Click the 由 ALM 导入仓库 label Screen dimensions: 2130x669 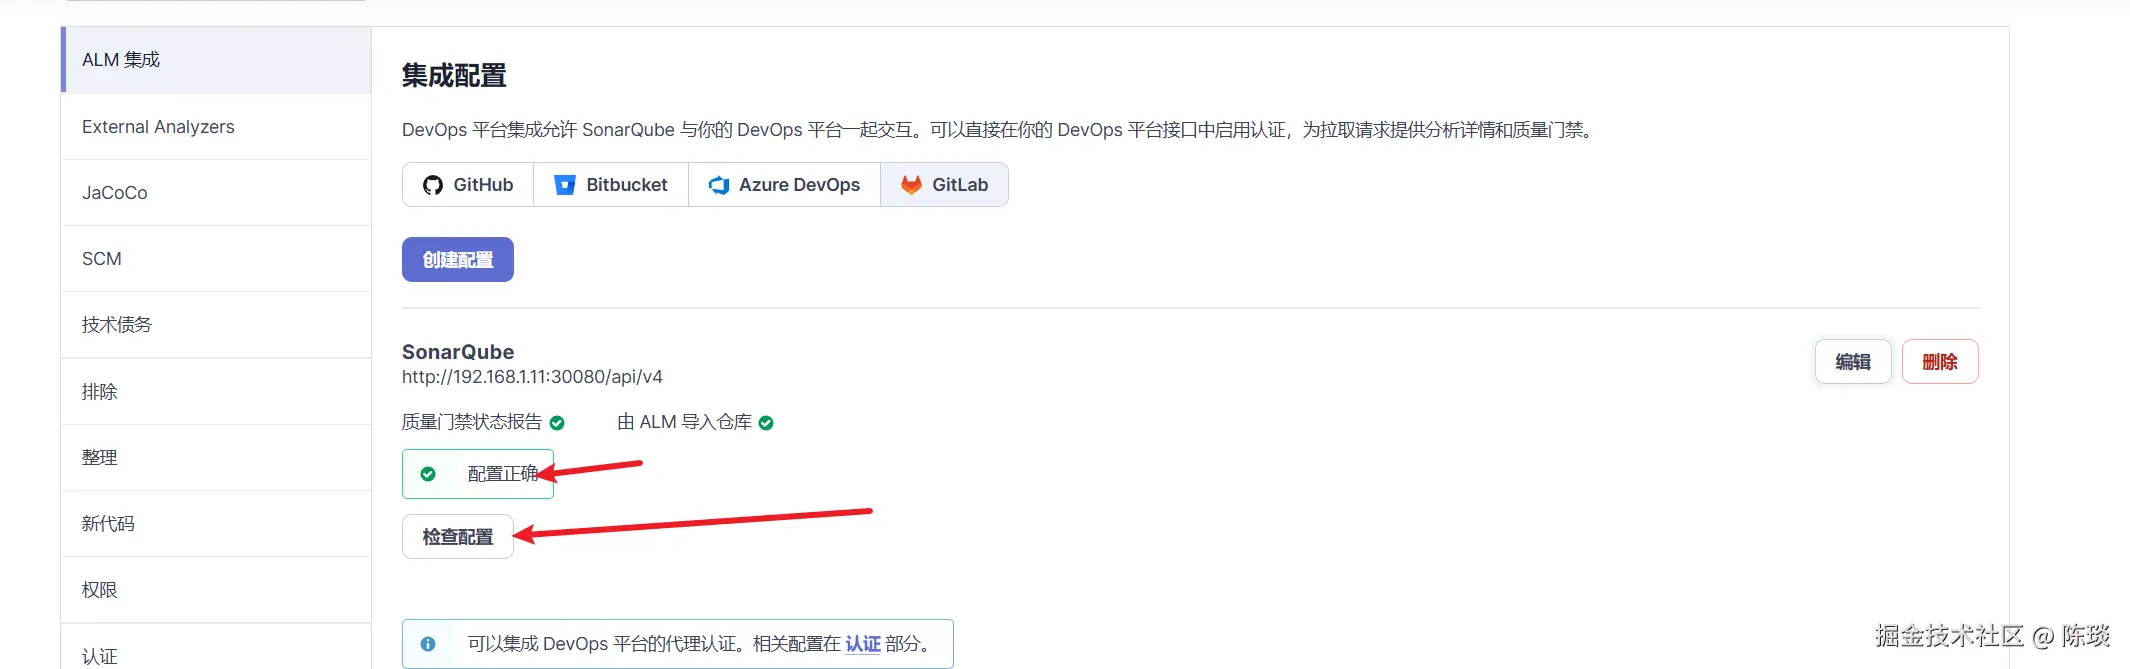pos(684,422)
